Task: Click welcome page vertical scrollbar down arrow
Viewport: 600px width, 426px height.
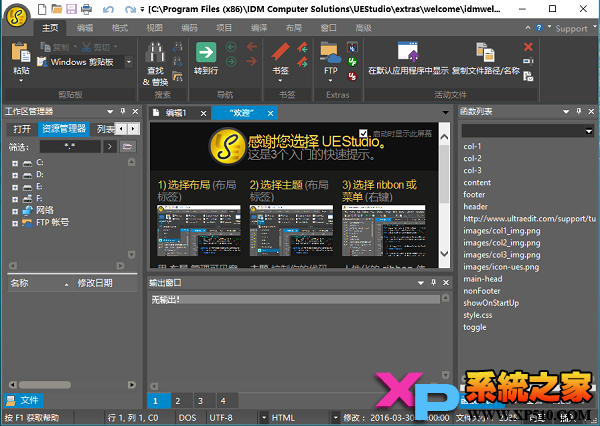Action: point(444,253)
